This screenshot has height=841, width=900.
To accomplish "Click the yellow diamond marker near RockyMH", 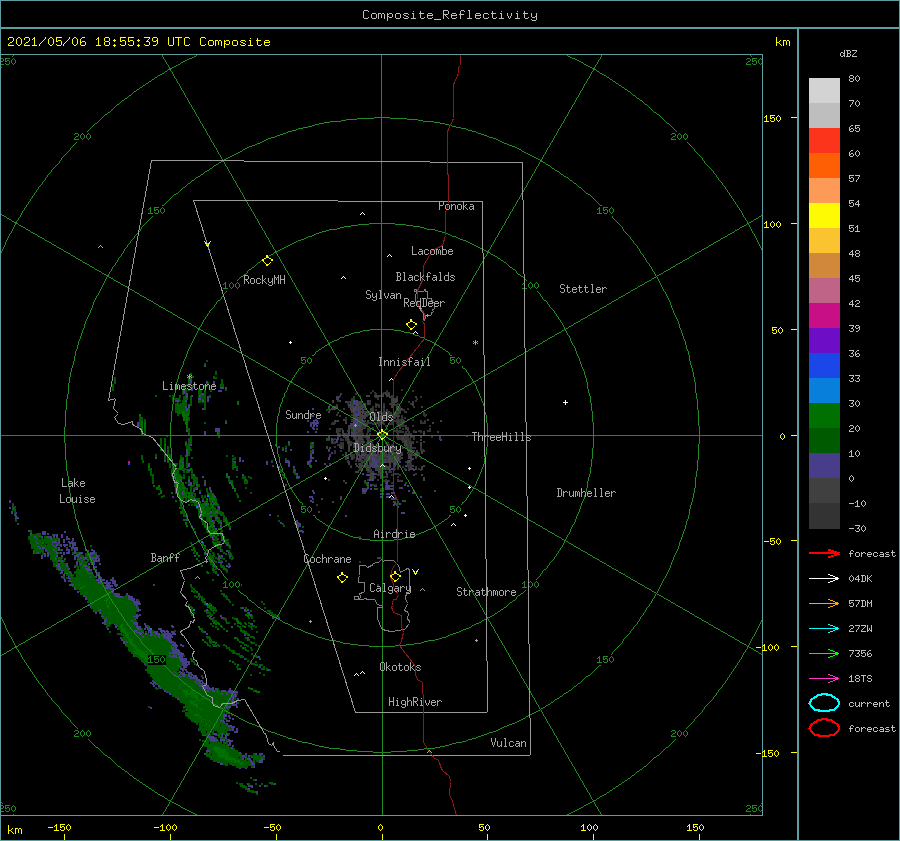I will pos(267,261).
